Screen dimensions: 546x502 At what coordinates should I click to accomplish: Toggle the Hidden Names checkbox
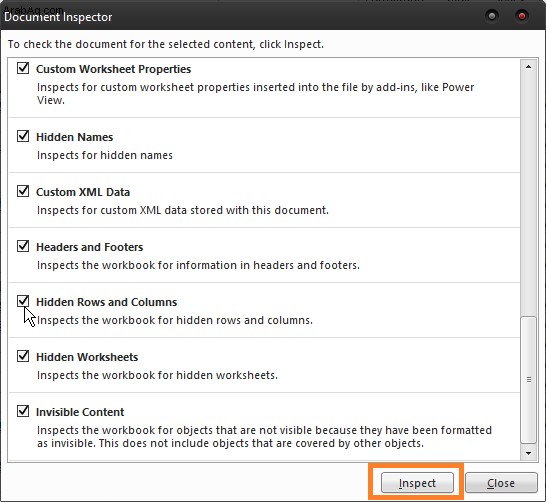point(23,136)
